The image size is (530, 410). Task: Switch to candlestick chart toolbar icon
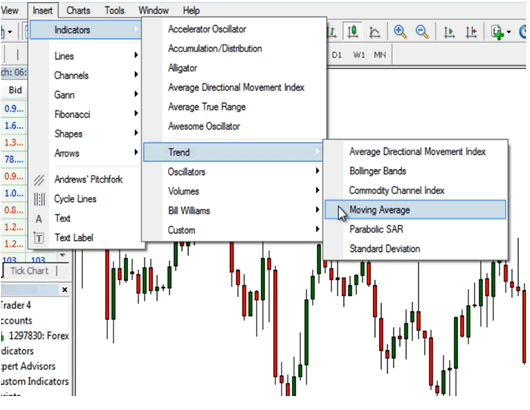[x=353, y=32]
